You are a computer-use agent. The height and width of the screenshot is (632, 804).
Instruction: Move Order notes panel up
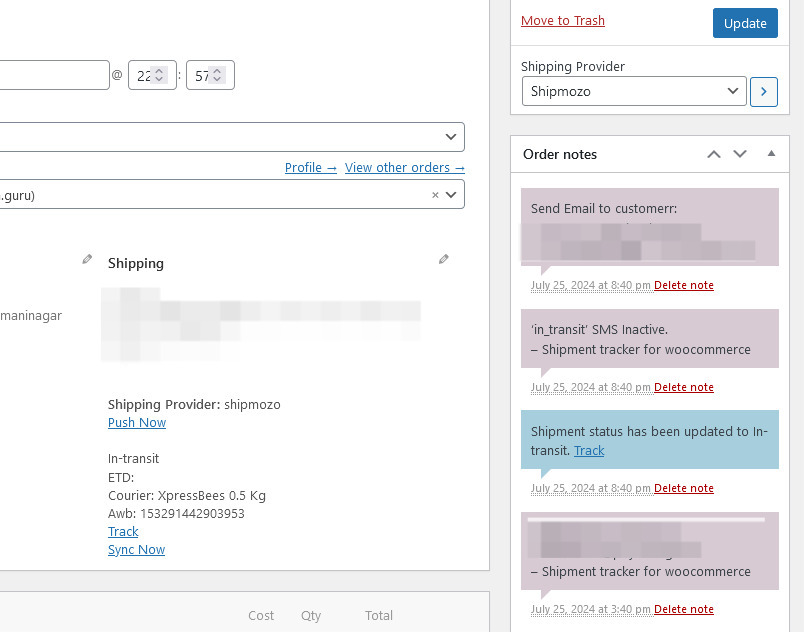click(x=714, y=154)
